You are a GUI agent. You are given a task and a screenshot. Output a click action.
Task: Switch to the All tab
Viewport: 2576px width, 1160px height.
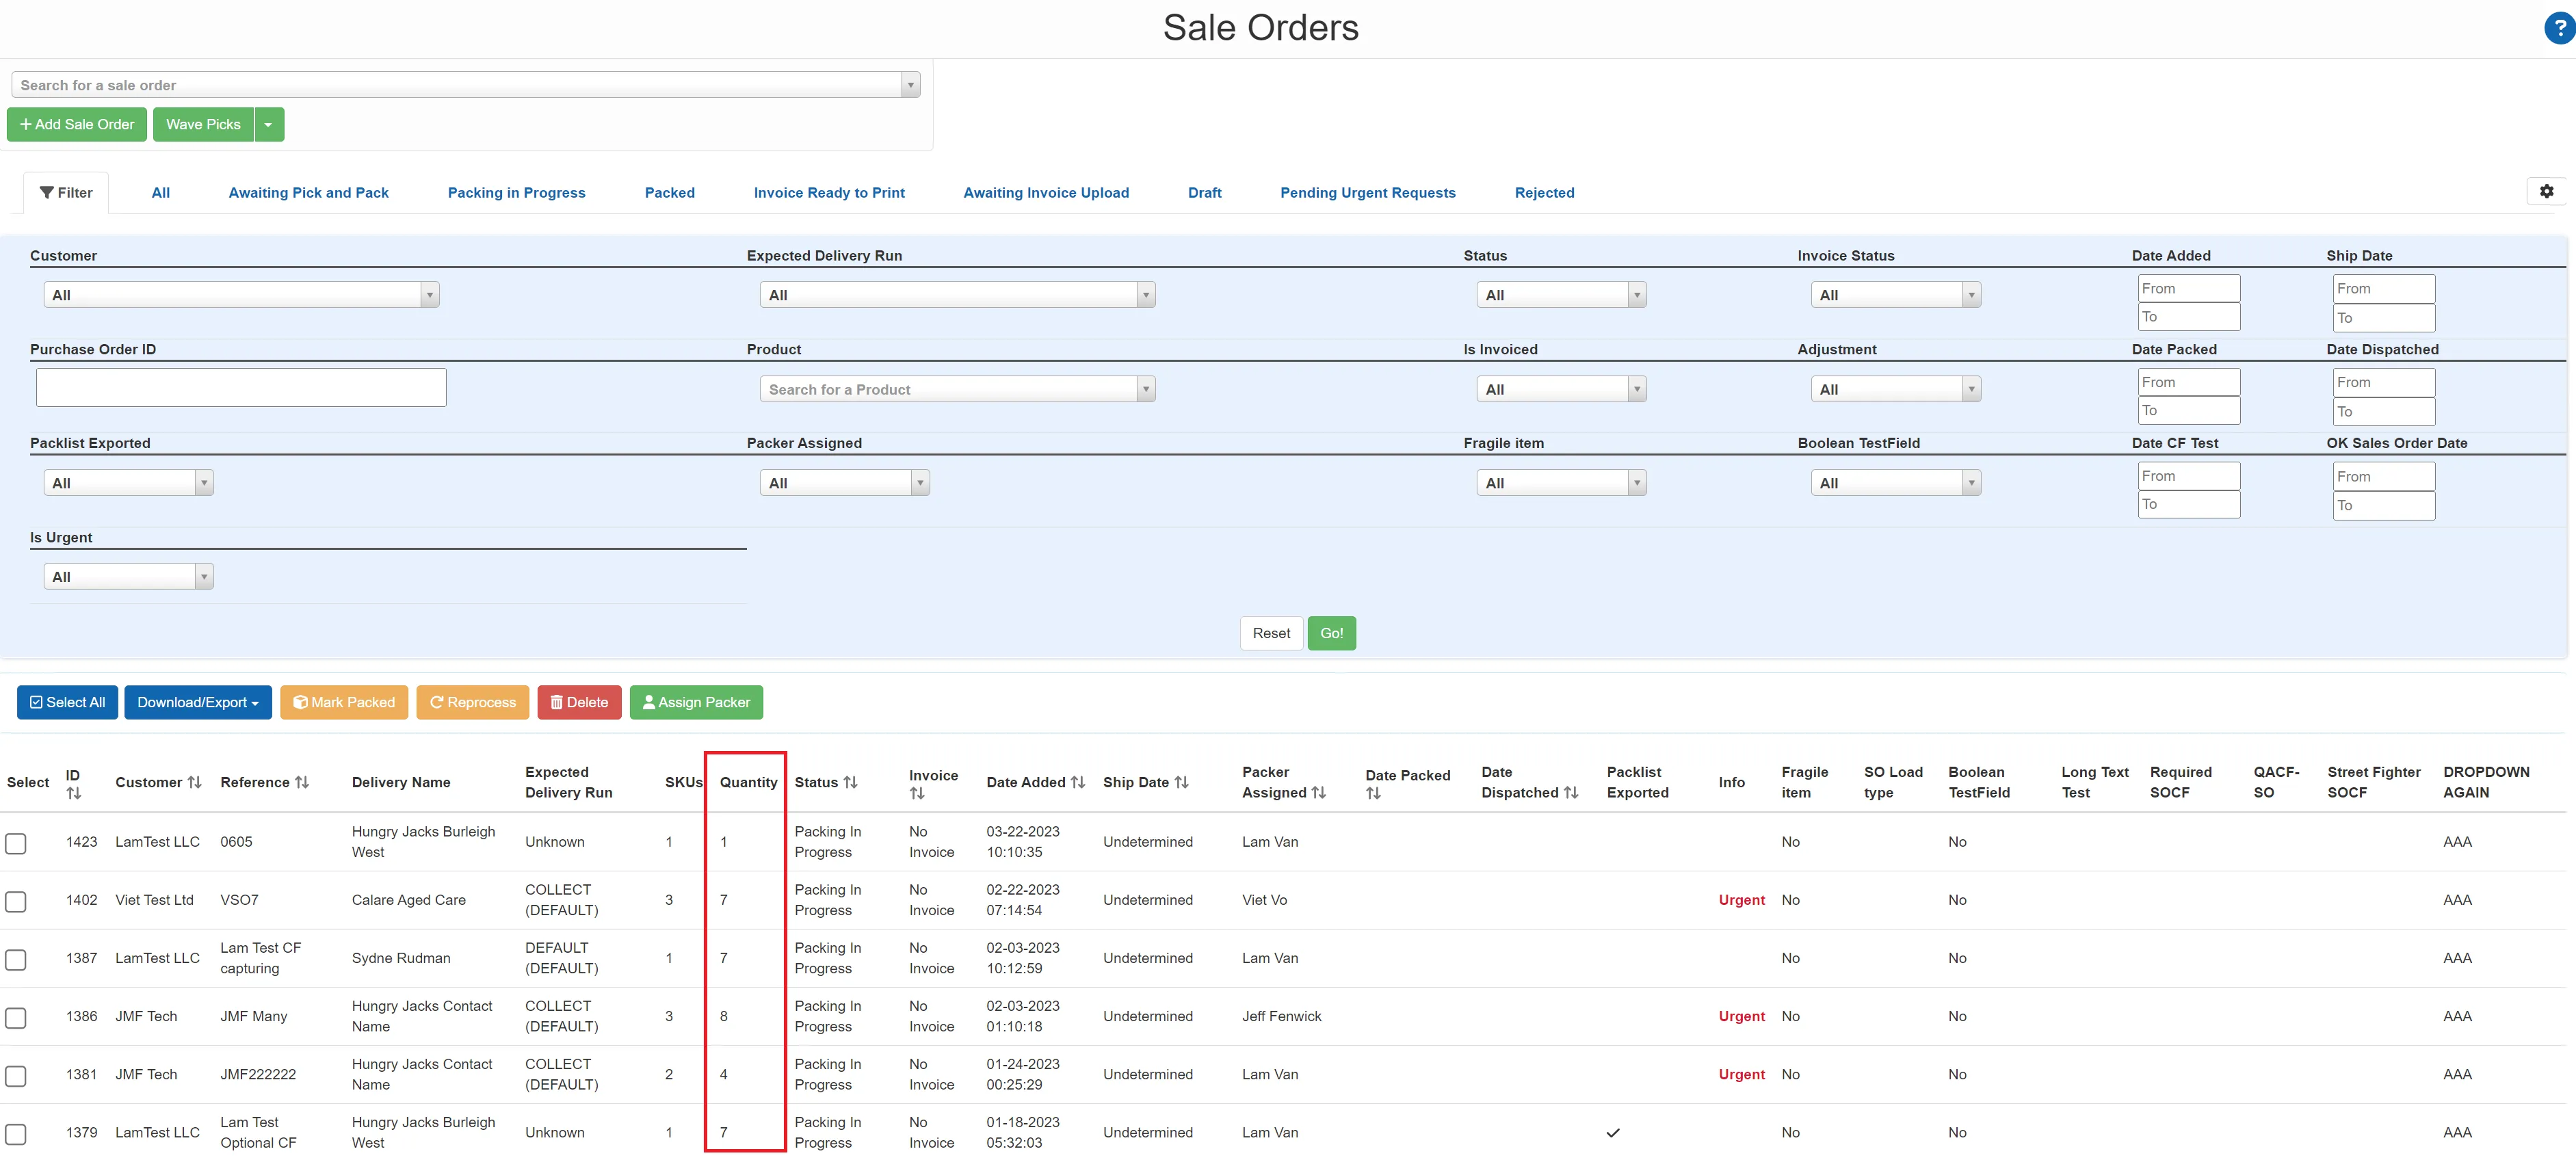[160, 192]
